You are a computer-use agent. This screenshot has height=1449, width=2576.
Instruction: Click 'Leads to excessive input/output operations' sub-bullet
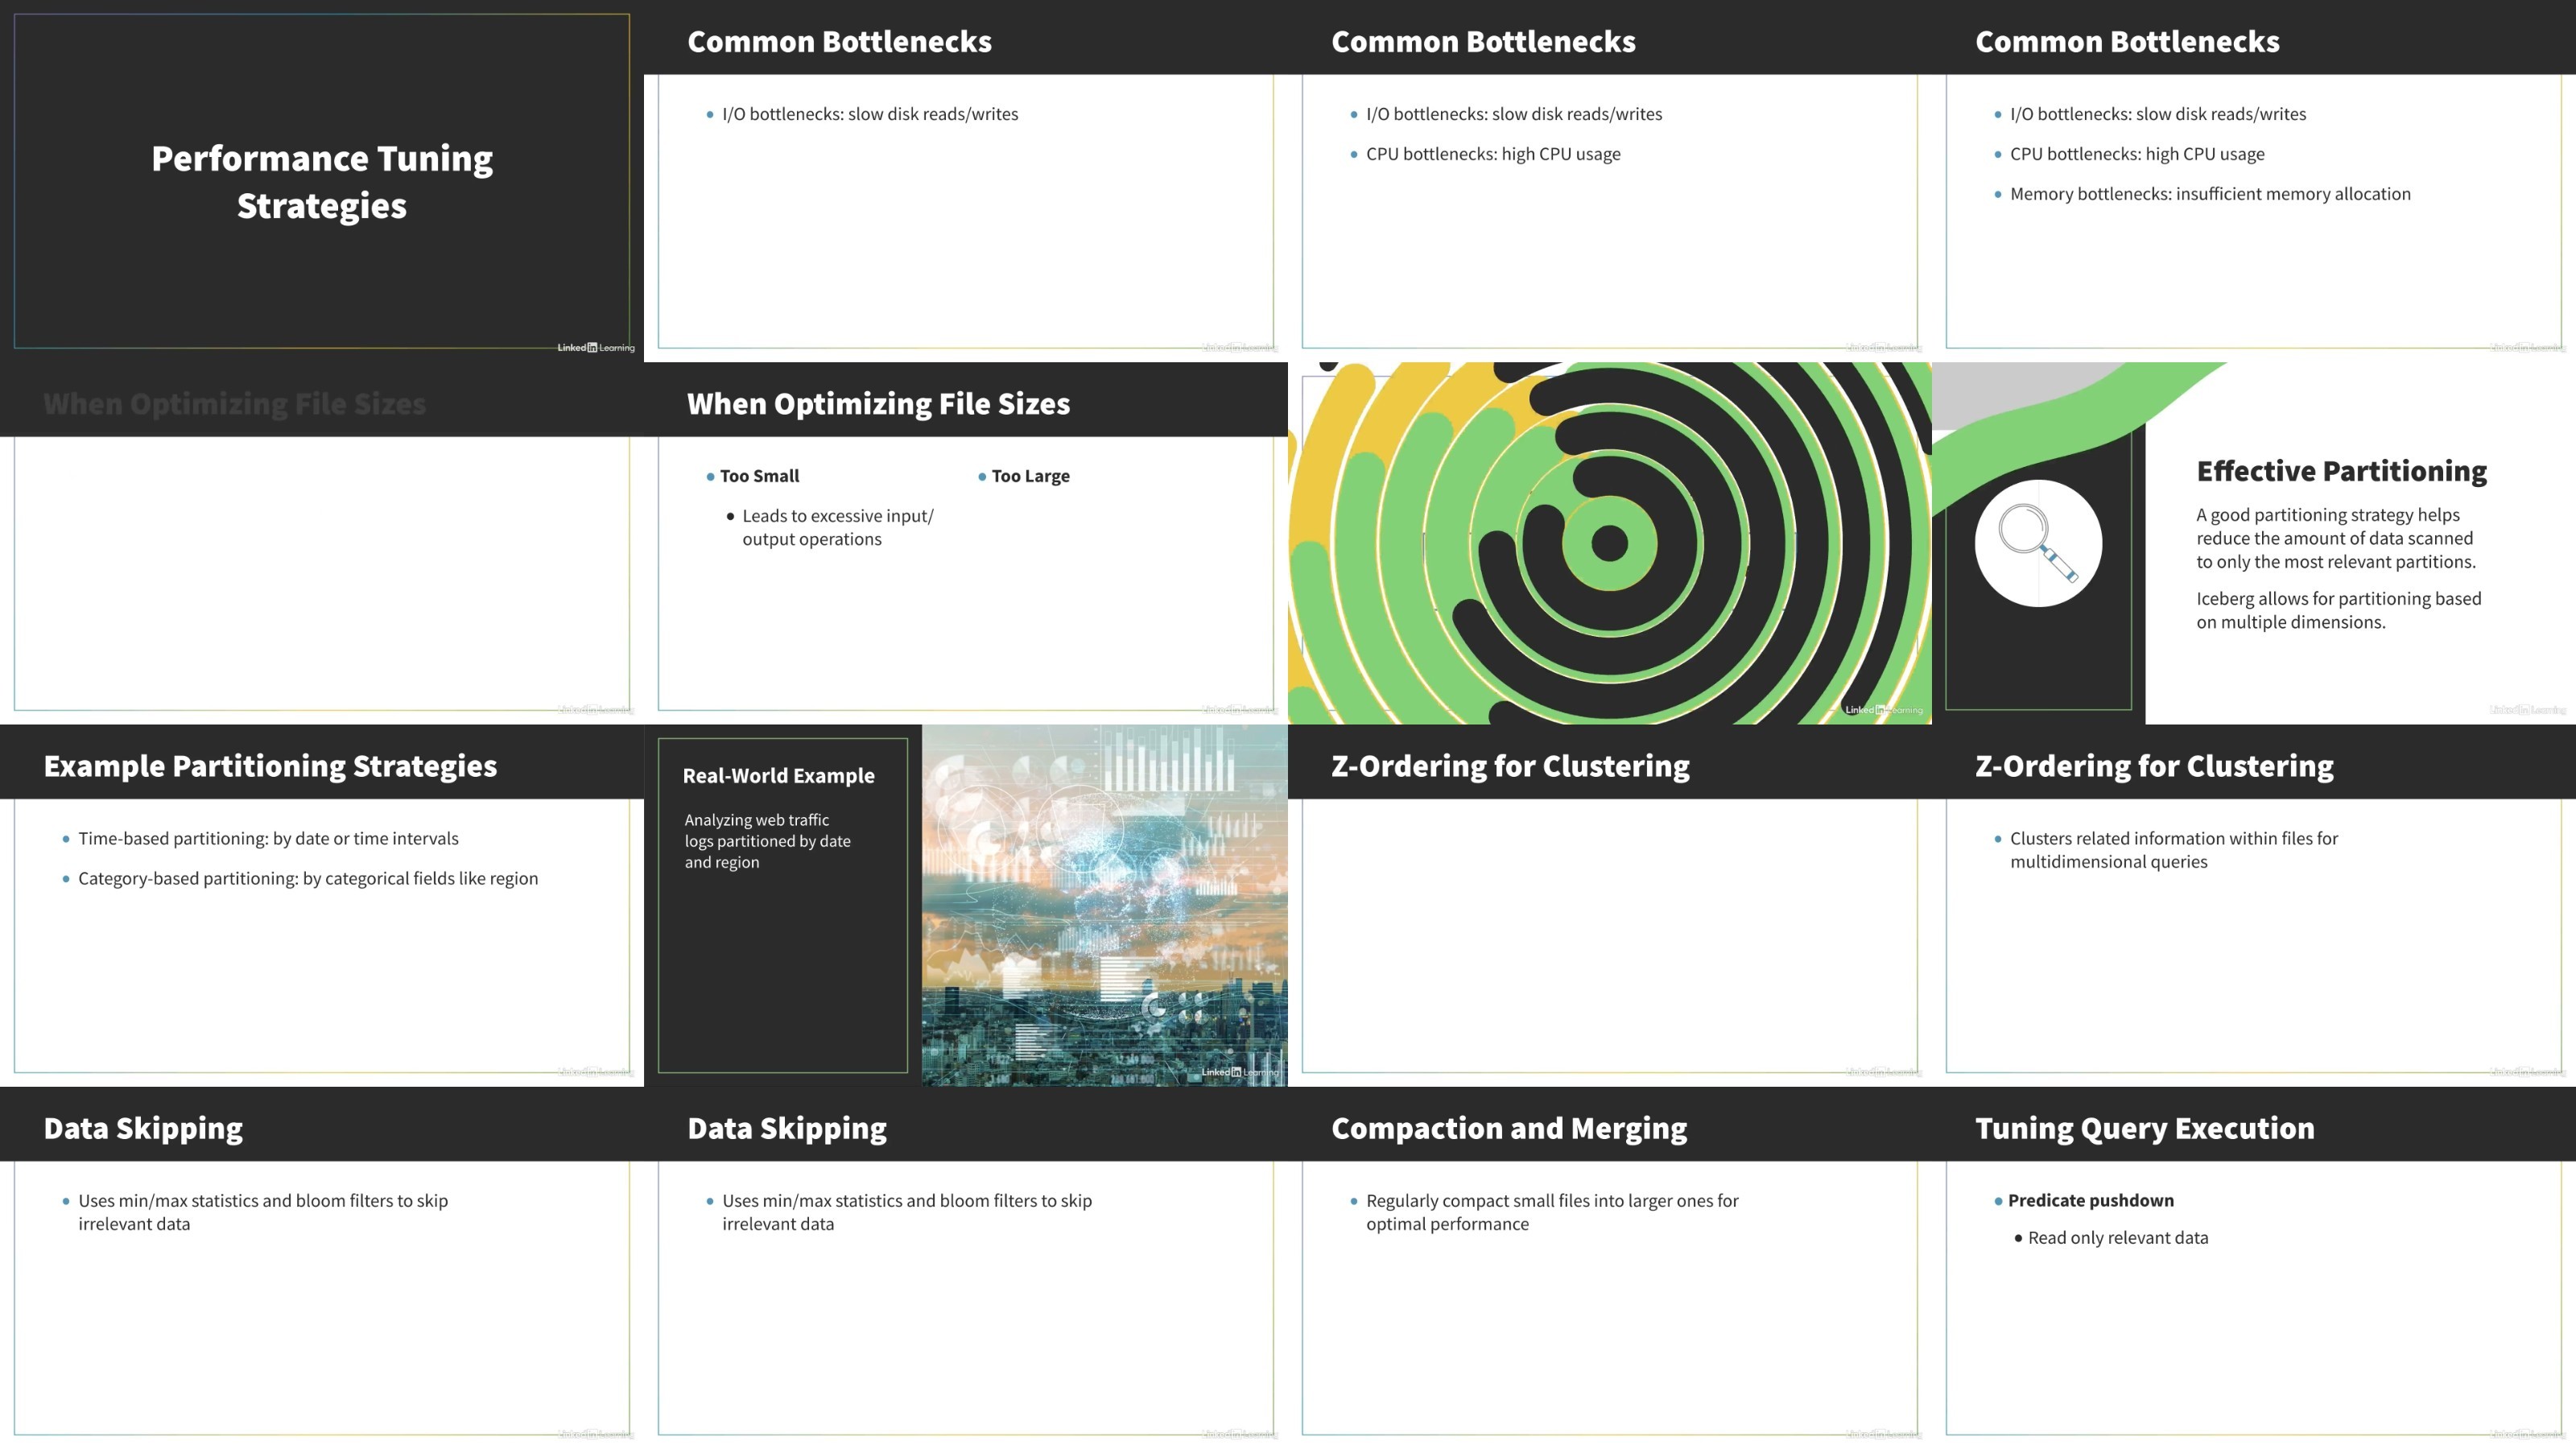[838, 527]
